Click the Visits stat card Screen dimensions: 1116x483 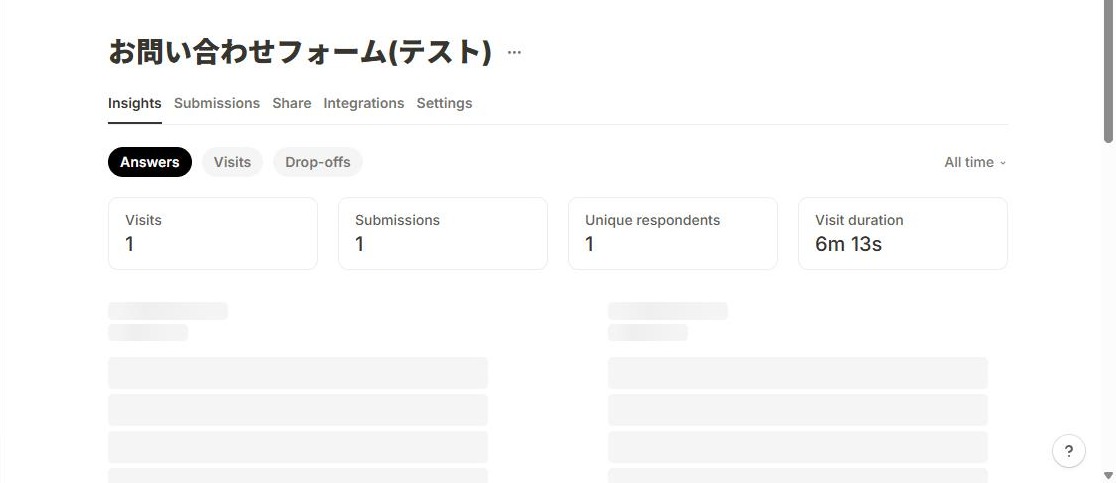point(213,233)
